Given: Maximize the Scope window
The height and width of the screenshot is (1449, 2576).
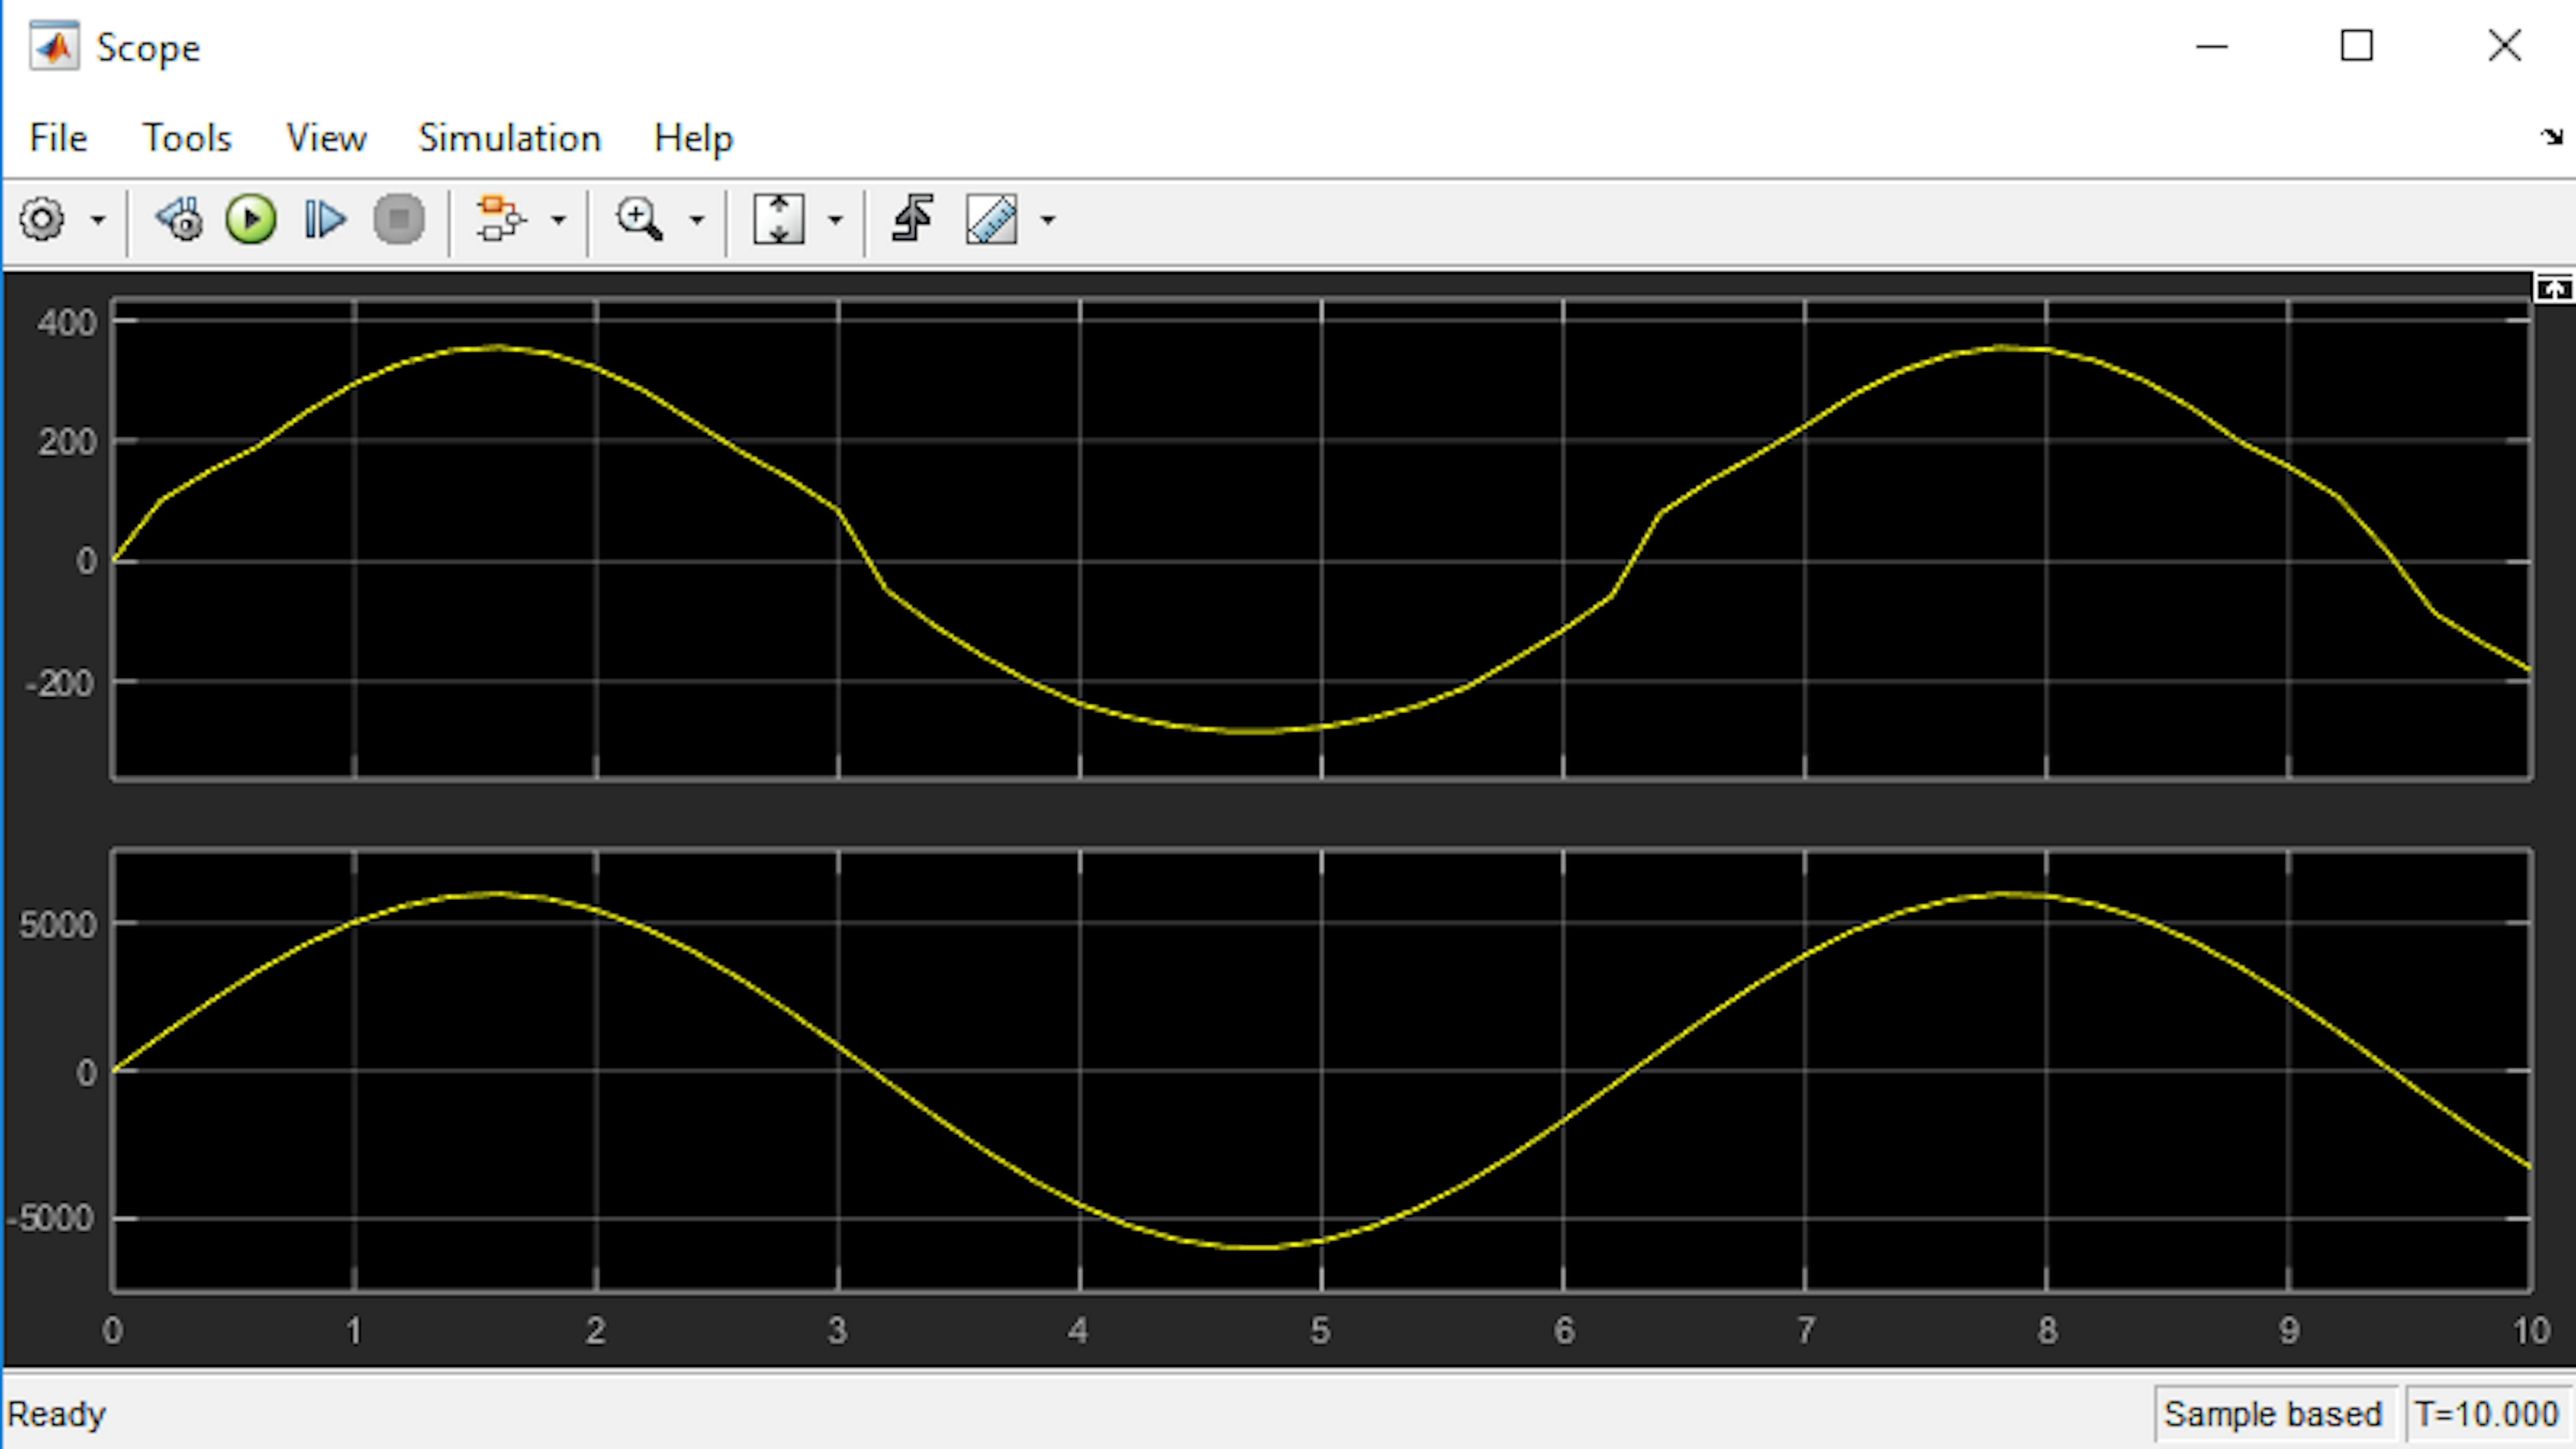Looking at the screenshot, I should click(2357, 46).
